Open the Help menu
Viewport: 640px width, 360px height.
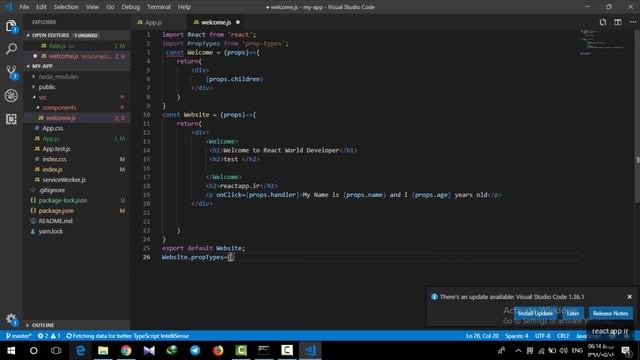click(184, 7)
